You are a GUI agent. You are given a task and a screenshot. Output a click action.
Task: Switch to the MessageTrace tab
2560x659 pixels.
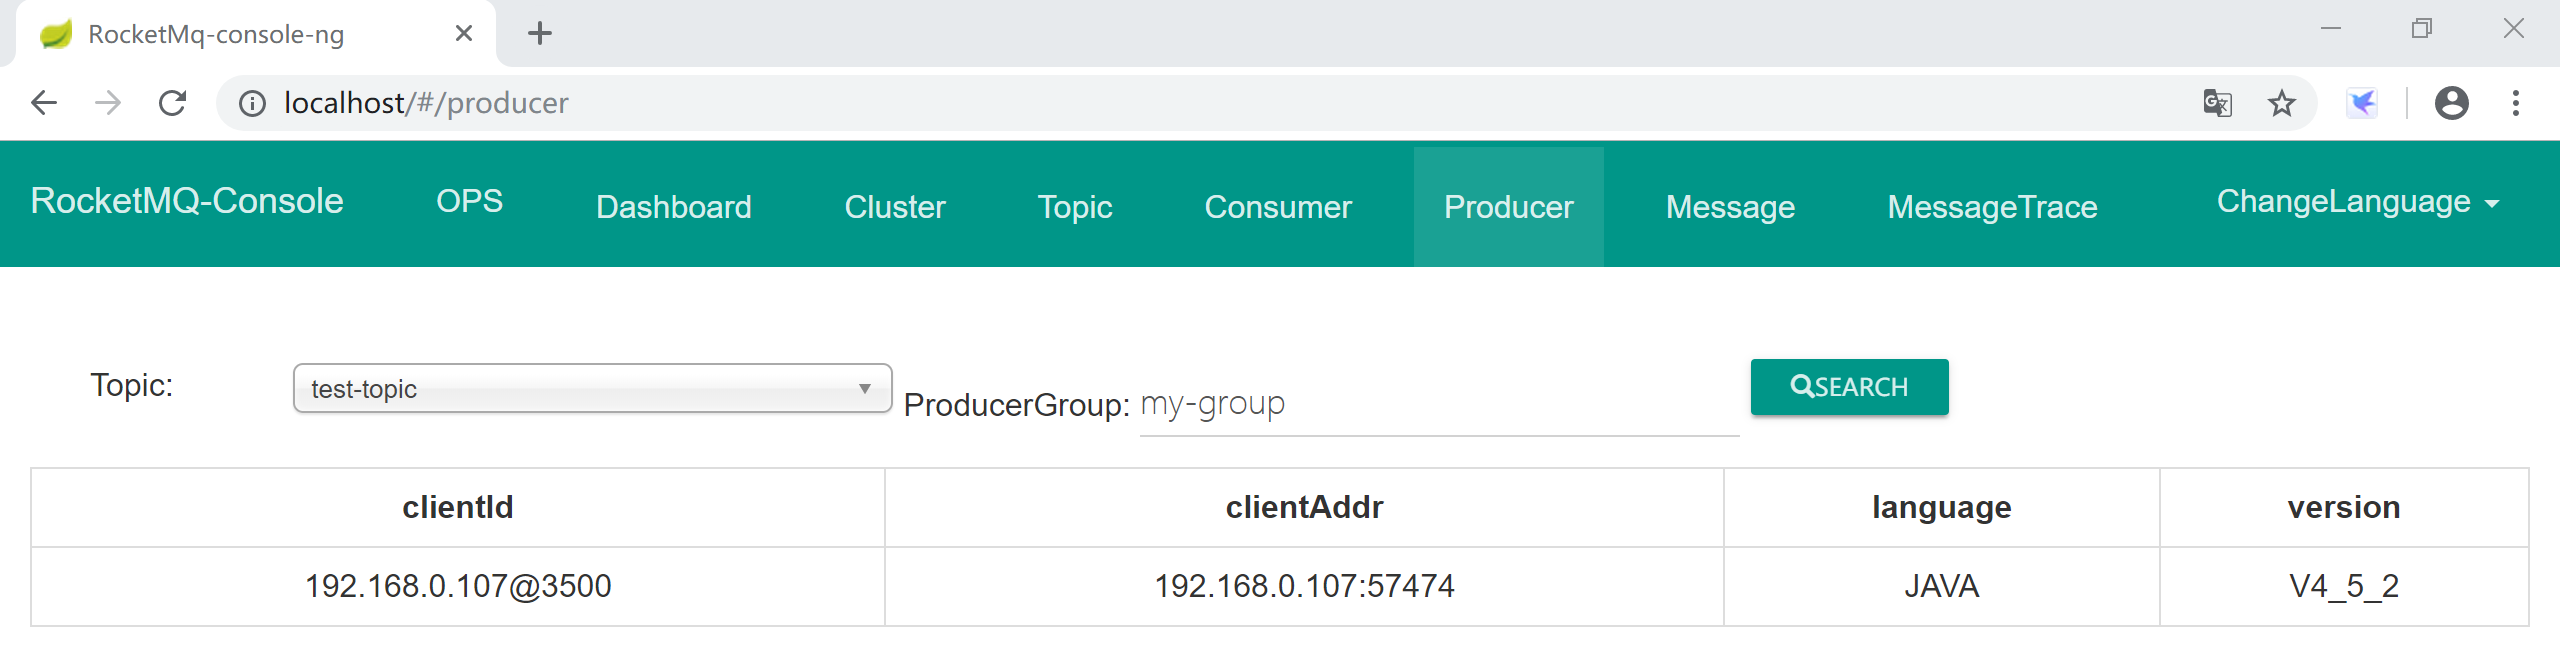1991,207
